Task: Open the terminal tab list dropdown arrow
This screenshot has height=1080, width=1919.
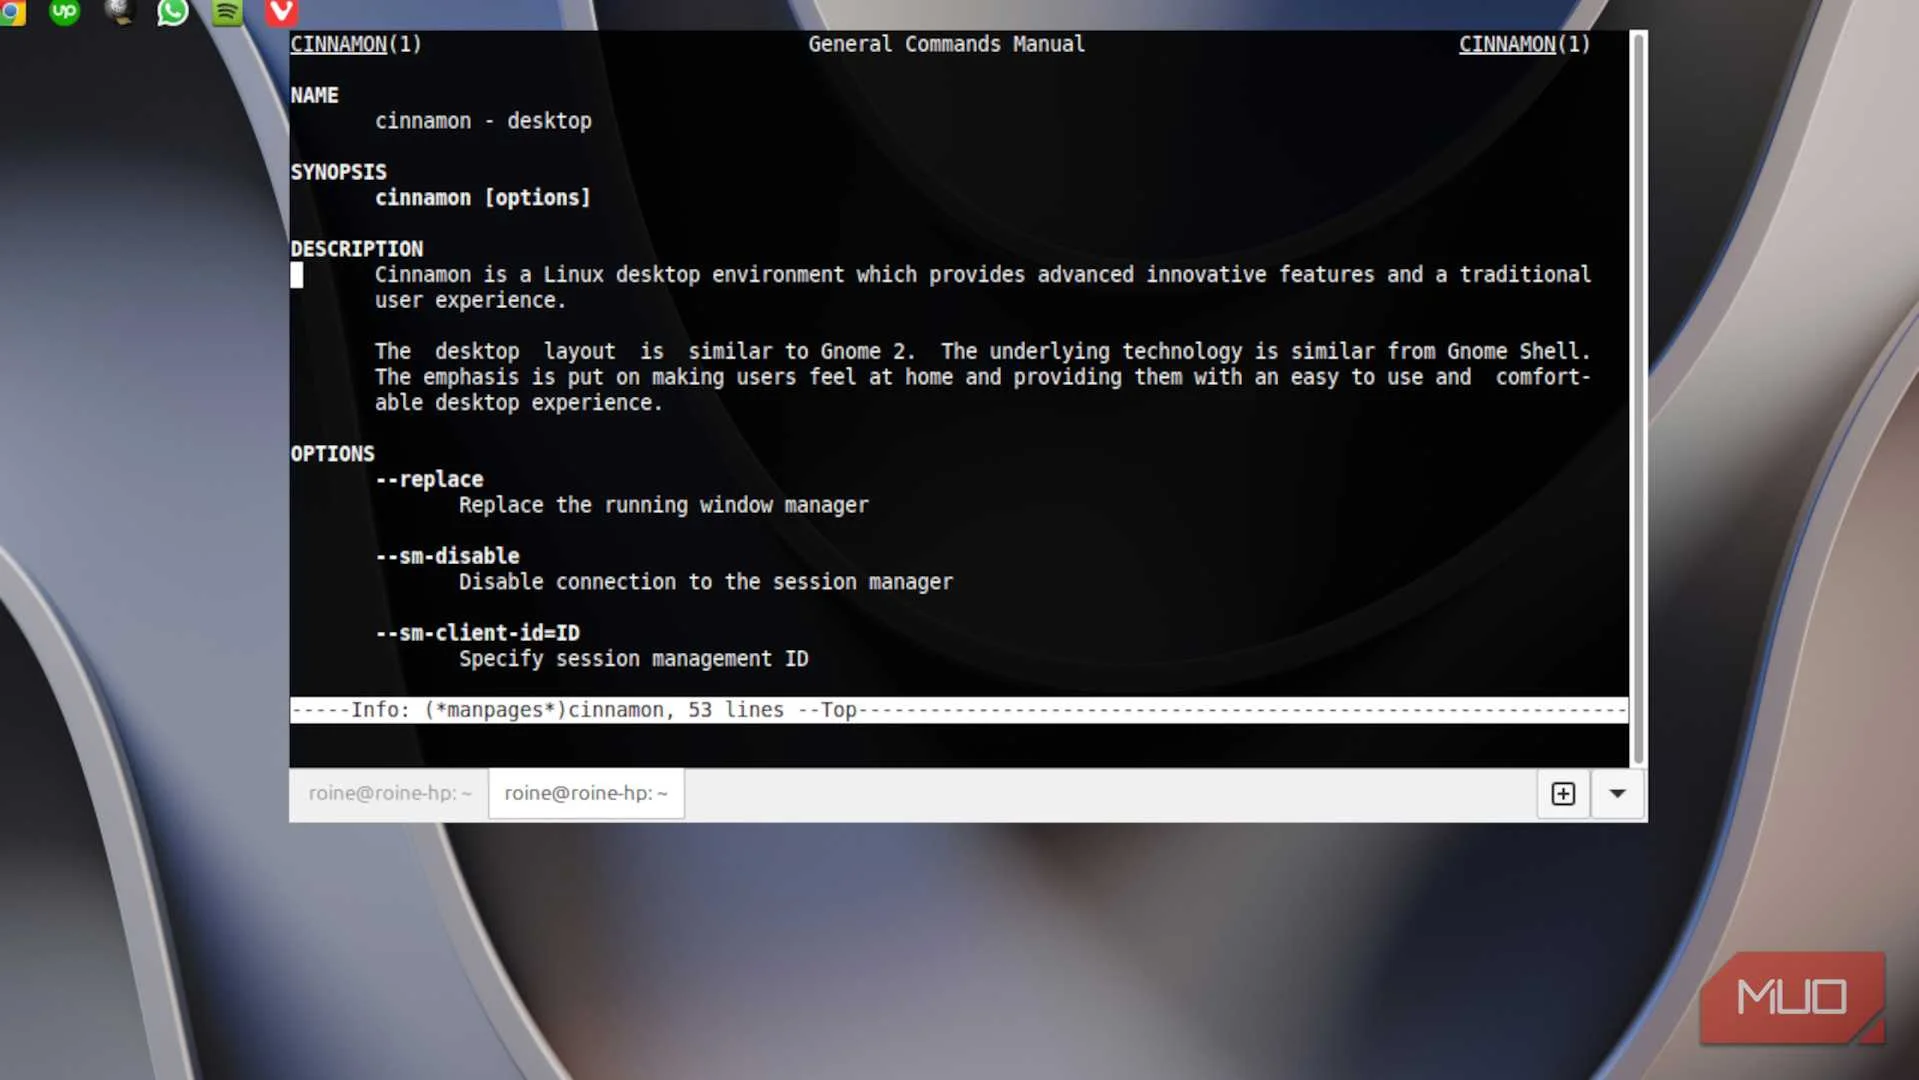Action: click(x=1616, y=794)
